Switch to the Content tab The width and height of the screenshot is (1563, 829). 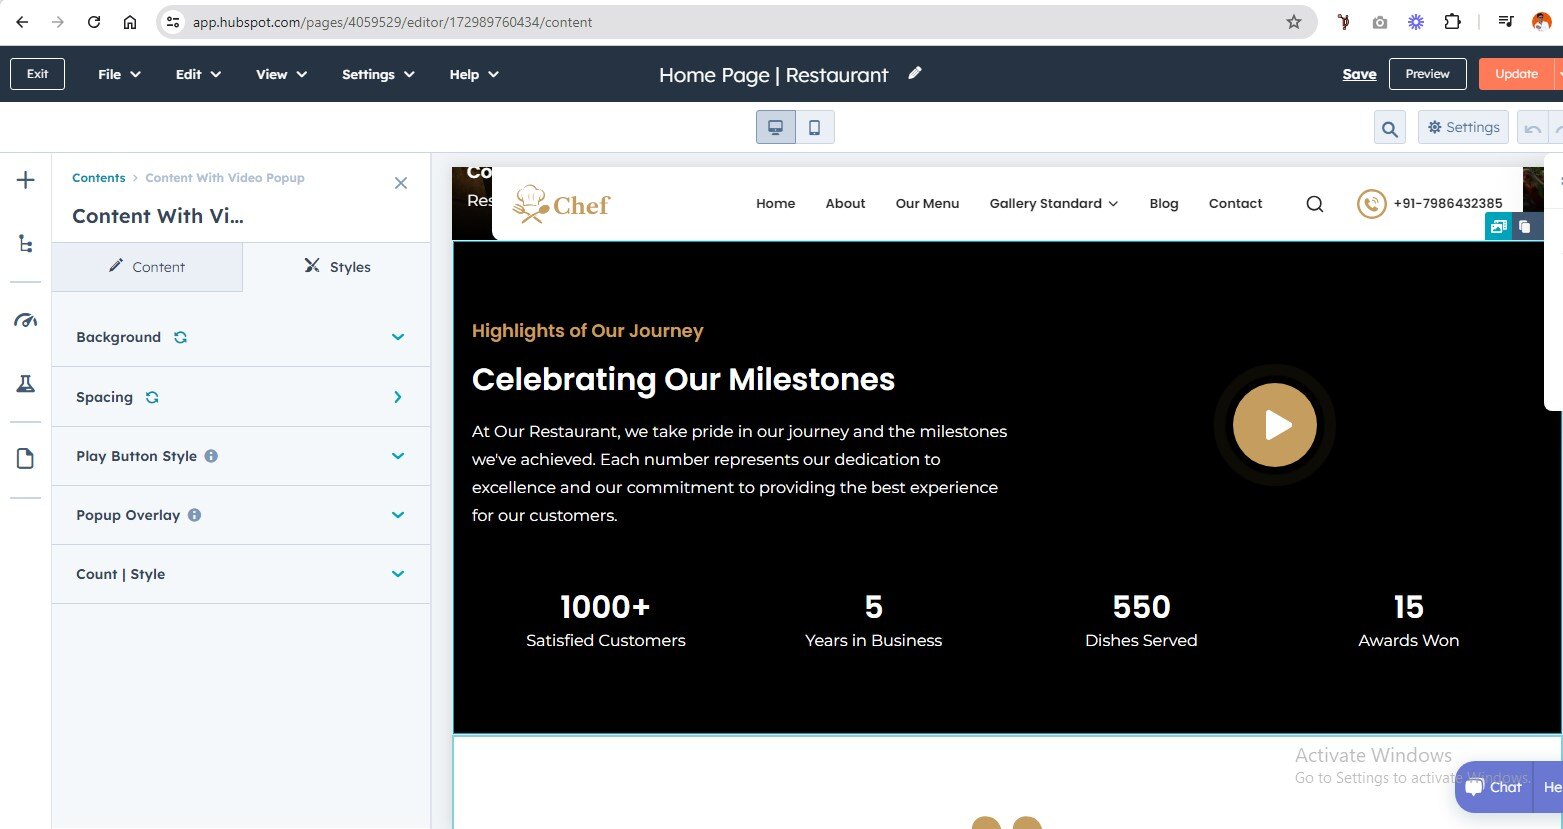click(147, 267)
